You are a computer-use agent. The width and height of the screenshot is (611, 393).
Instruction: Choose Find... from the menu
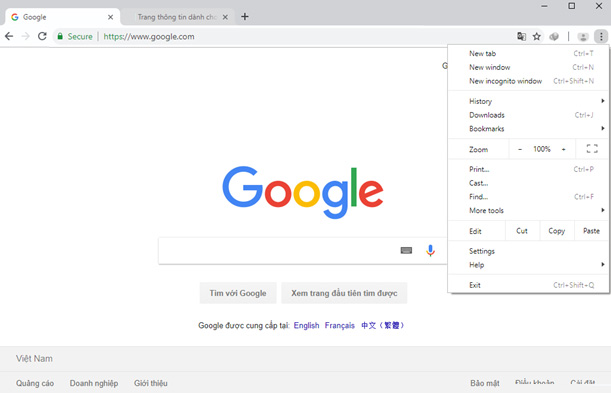(x=528, y=197)
